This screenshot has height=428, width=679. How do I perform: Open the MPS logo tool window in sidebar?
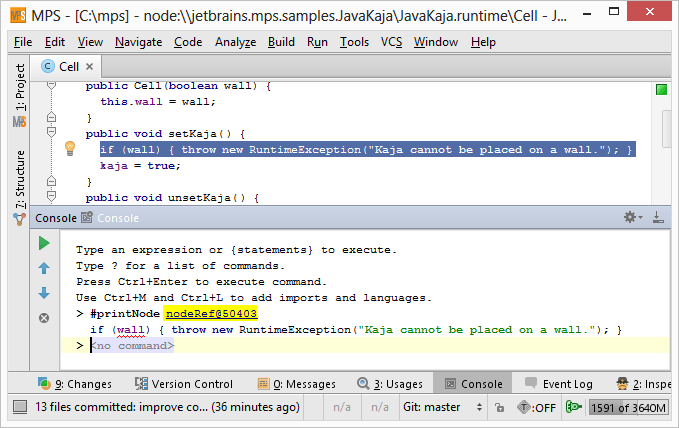pyautogui.click(x=19, y=122)
